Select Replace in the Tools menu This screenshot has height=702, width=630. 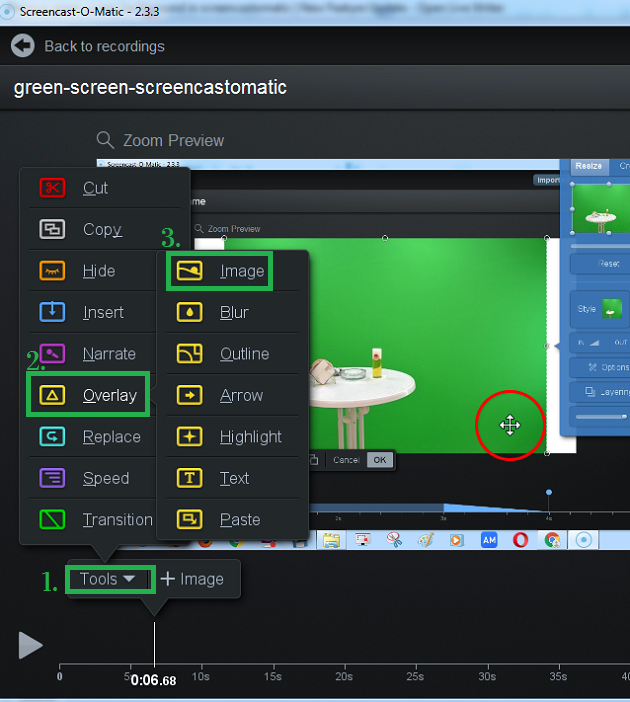tap(93, 437)
